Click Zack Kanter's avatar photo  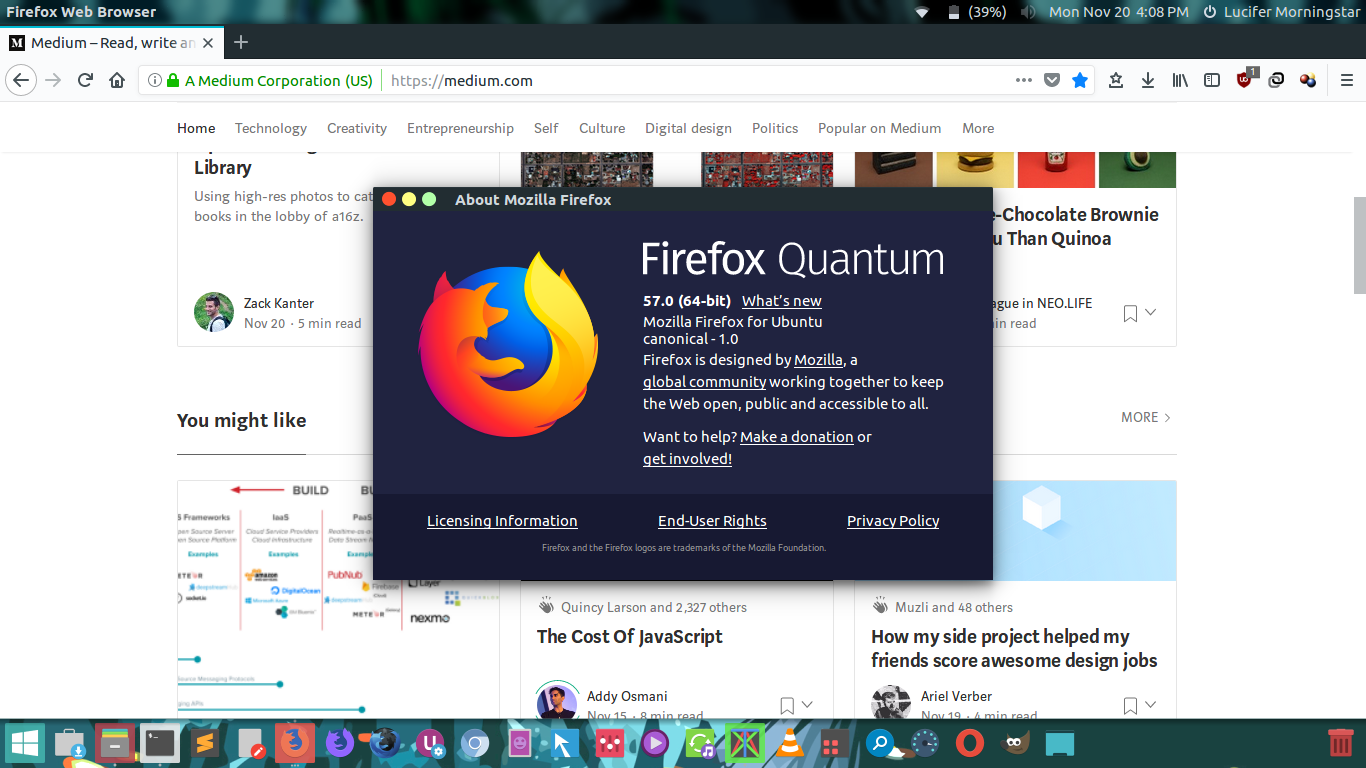[214, 312]
